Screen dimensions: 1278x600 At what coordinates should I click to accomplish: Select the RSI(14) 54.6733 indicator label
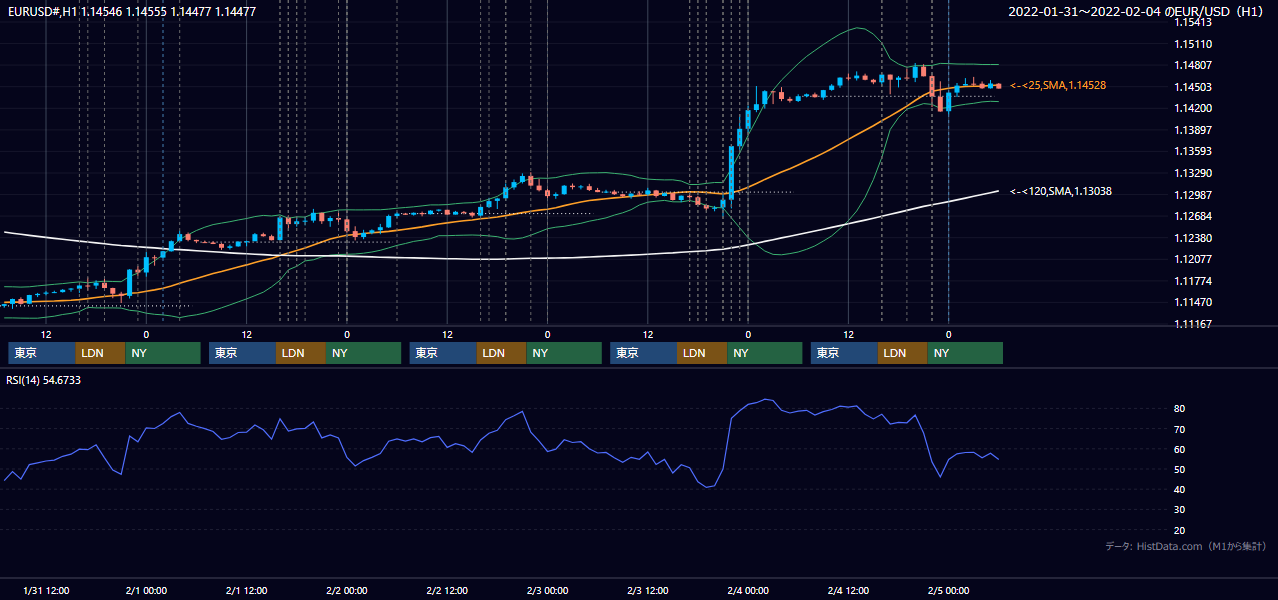tap(44, 380)
